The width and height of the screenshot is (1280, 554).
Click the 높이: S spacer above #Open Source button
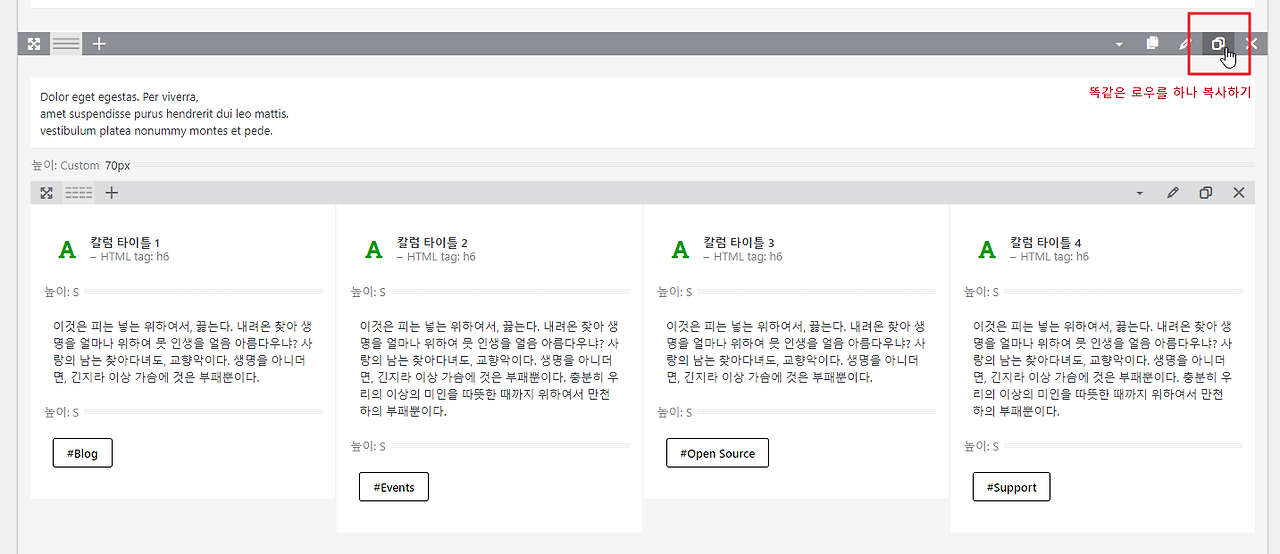coord(796,412)
